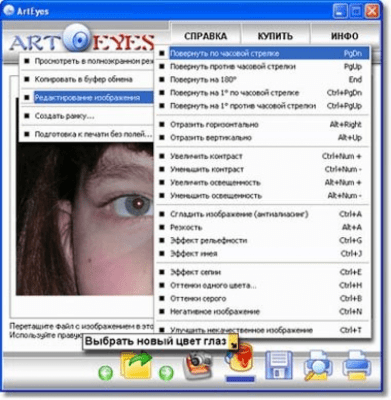The image size is (391, 400).
Task: Select Увеличить контраст
Action: [x=263, y=156]
